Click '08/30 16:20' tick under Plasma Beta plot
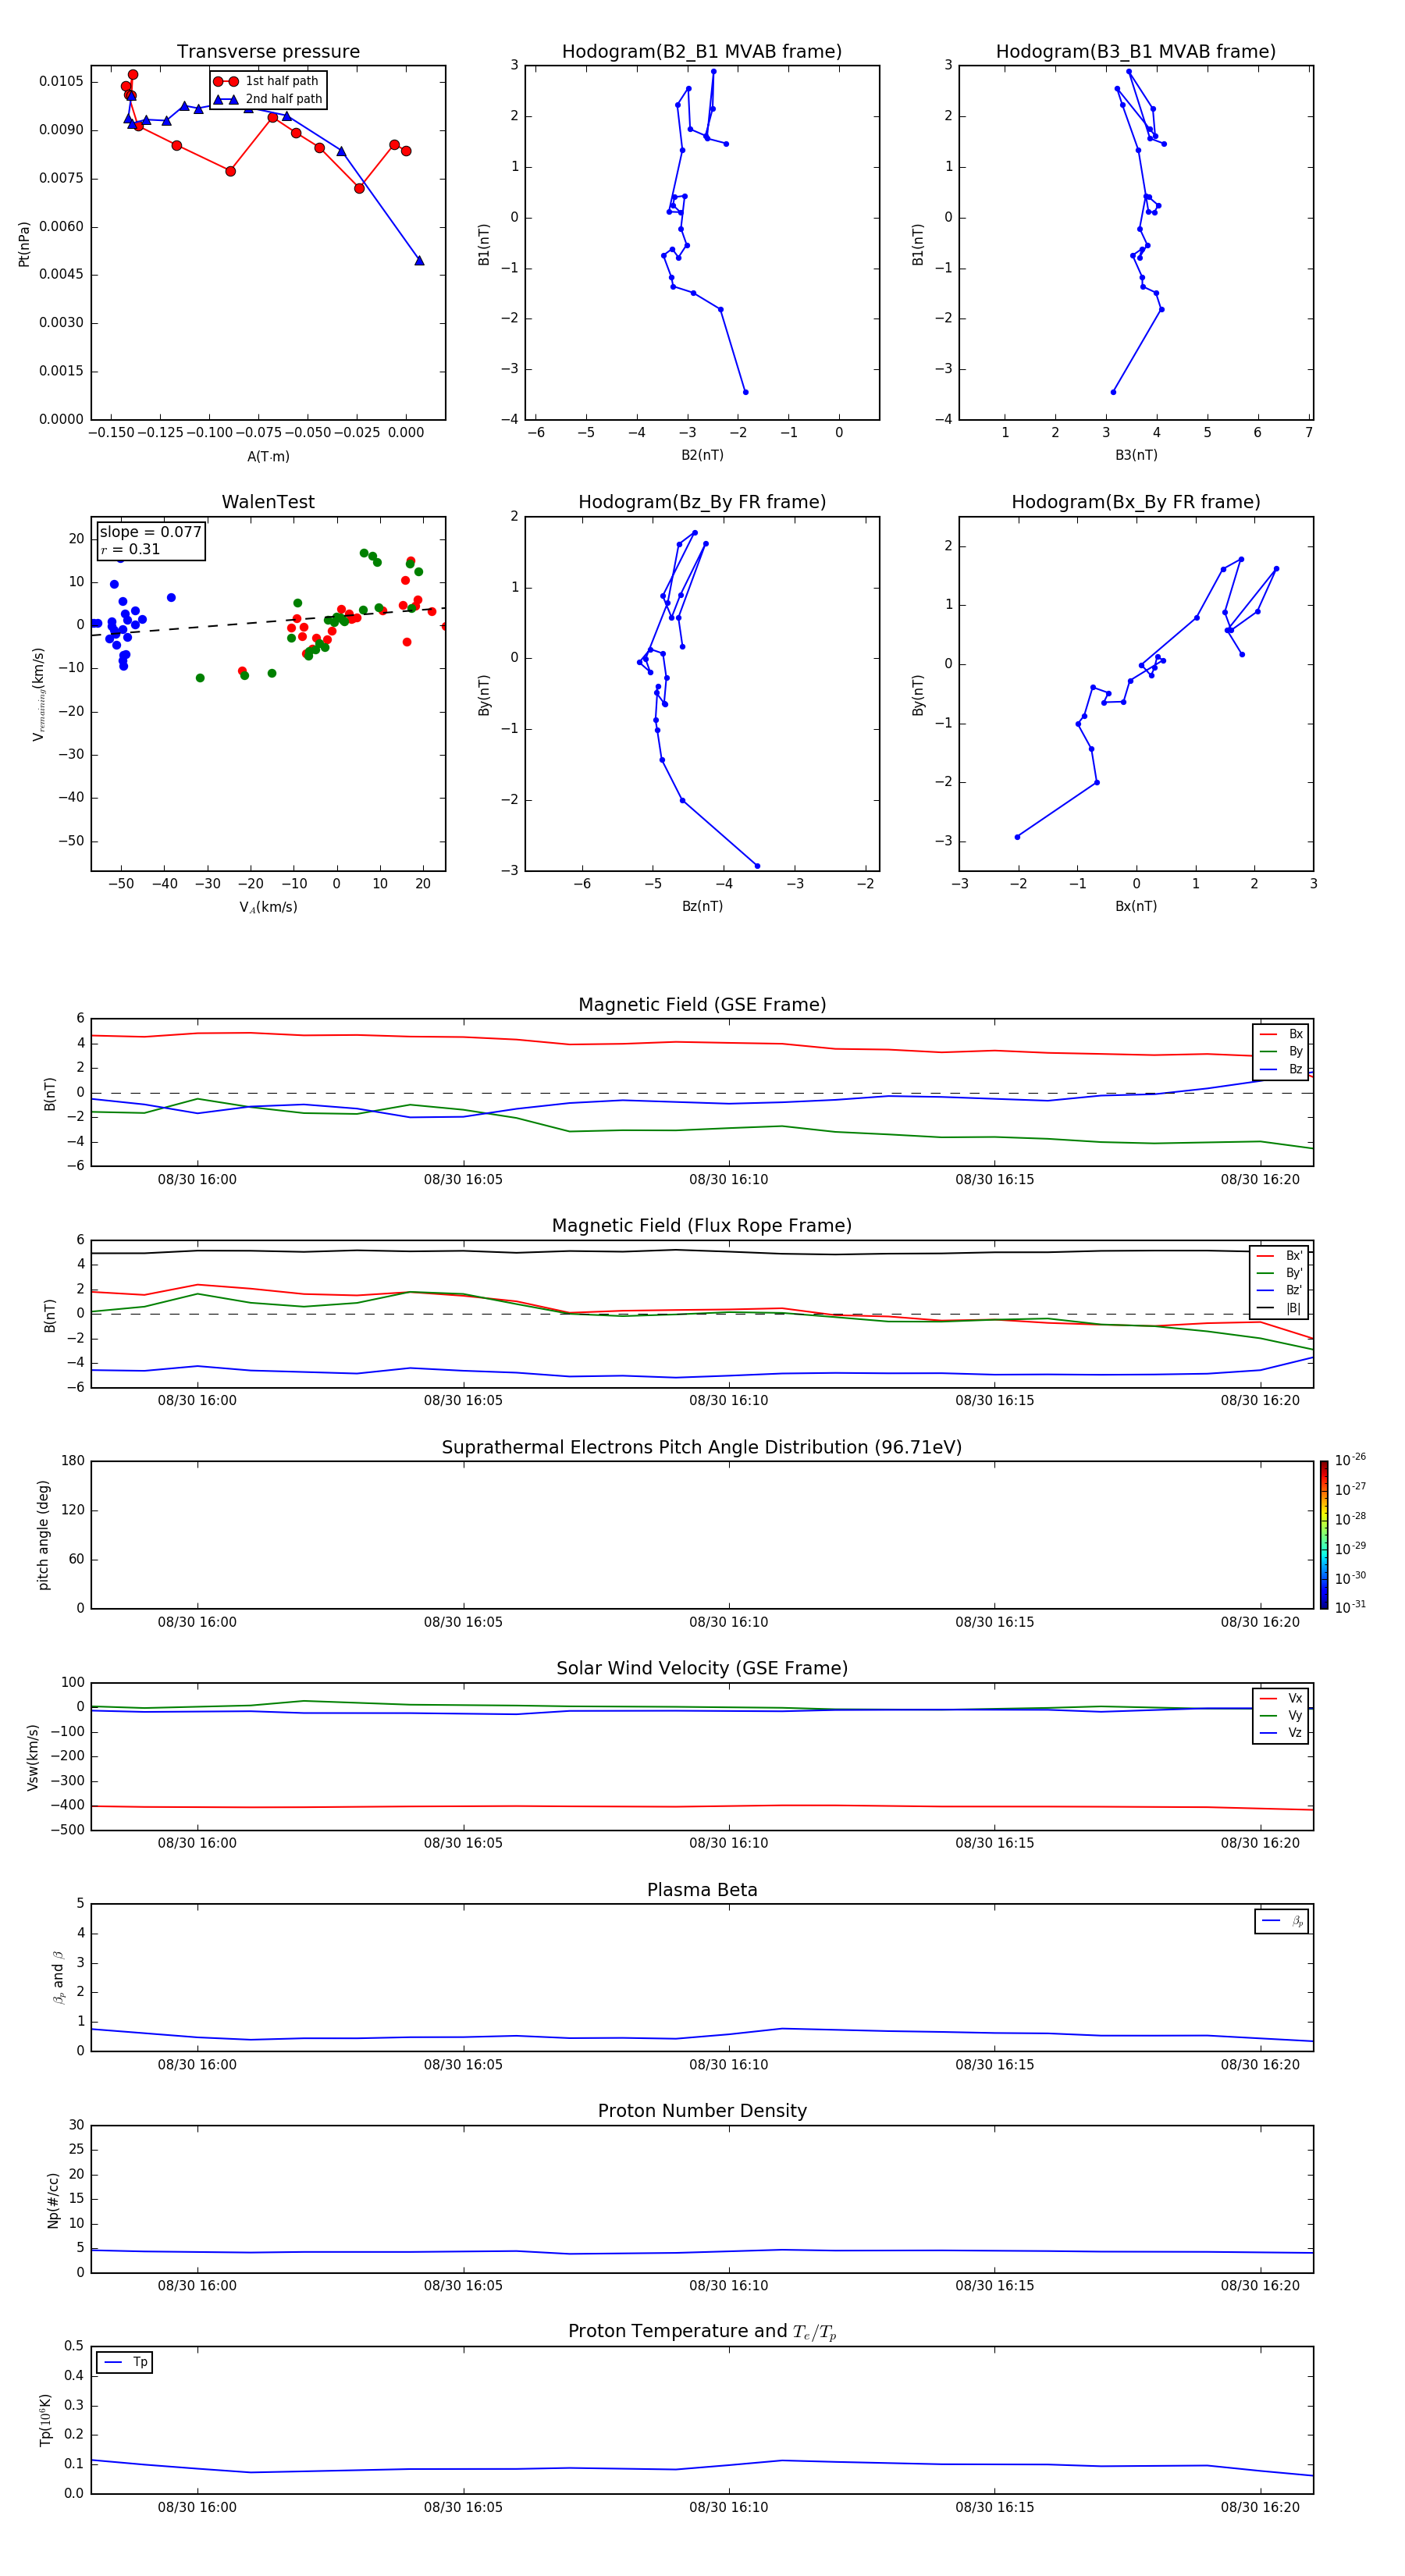This screenshot has height=2576, width=1405. pos(1260,2065)
